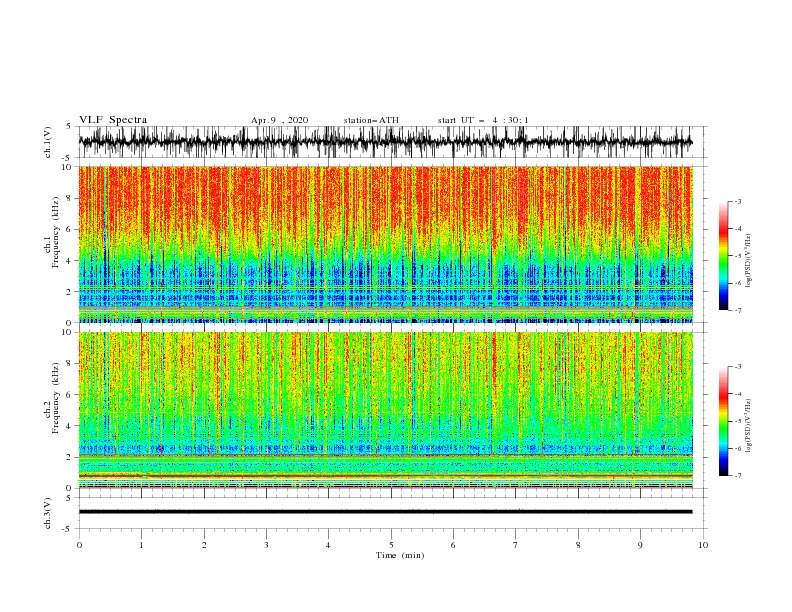
Task: Click the "9" tick on the time axis
Action: (x=640, y=545)
